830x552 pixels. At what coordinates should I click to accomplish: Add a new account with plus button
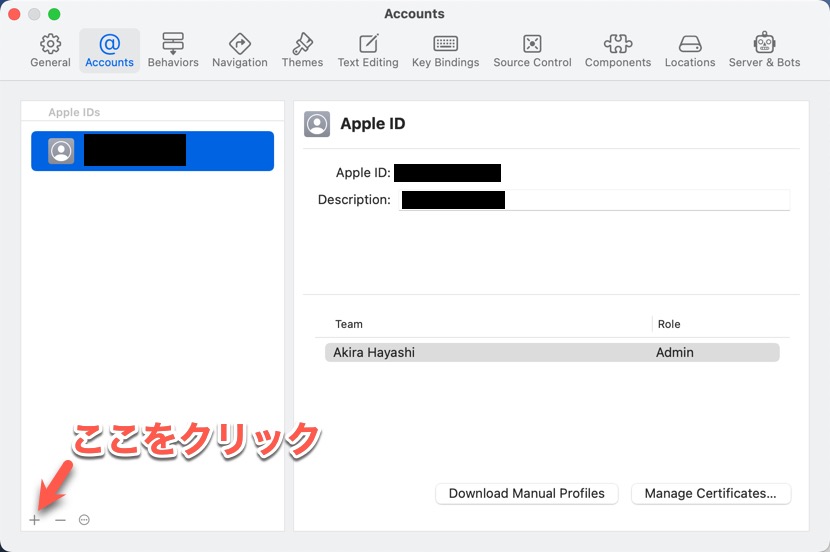point(34,520)
